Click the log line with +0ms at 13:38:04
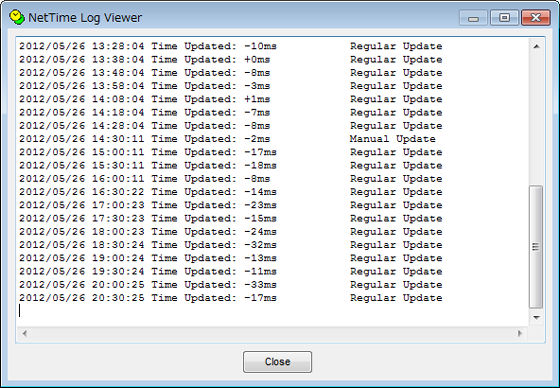 (231, 59)
